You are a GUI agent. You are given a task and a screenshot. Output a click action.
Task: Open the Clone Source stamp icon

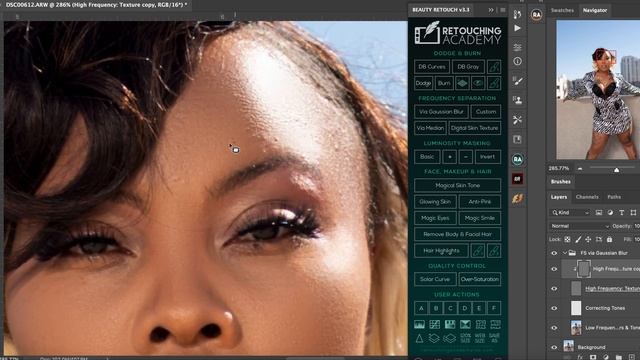(x=518, y=100)
